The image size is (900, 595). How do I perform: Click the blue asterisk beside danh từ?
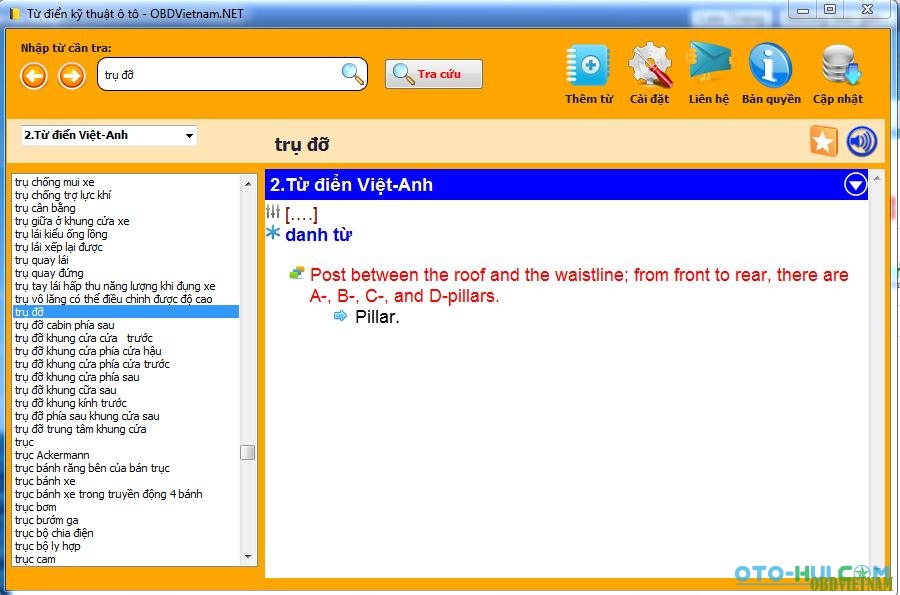pyautogui.click(x=273, y=233)
